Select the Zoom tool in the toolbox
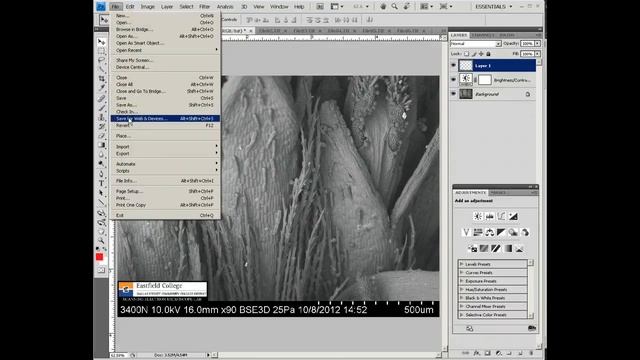This screenshot has width=640, height=360. click(101, 241)
